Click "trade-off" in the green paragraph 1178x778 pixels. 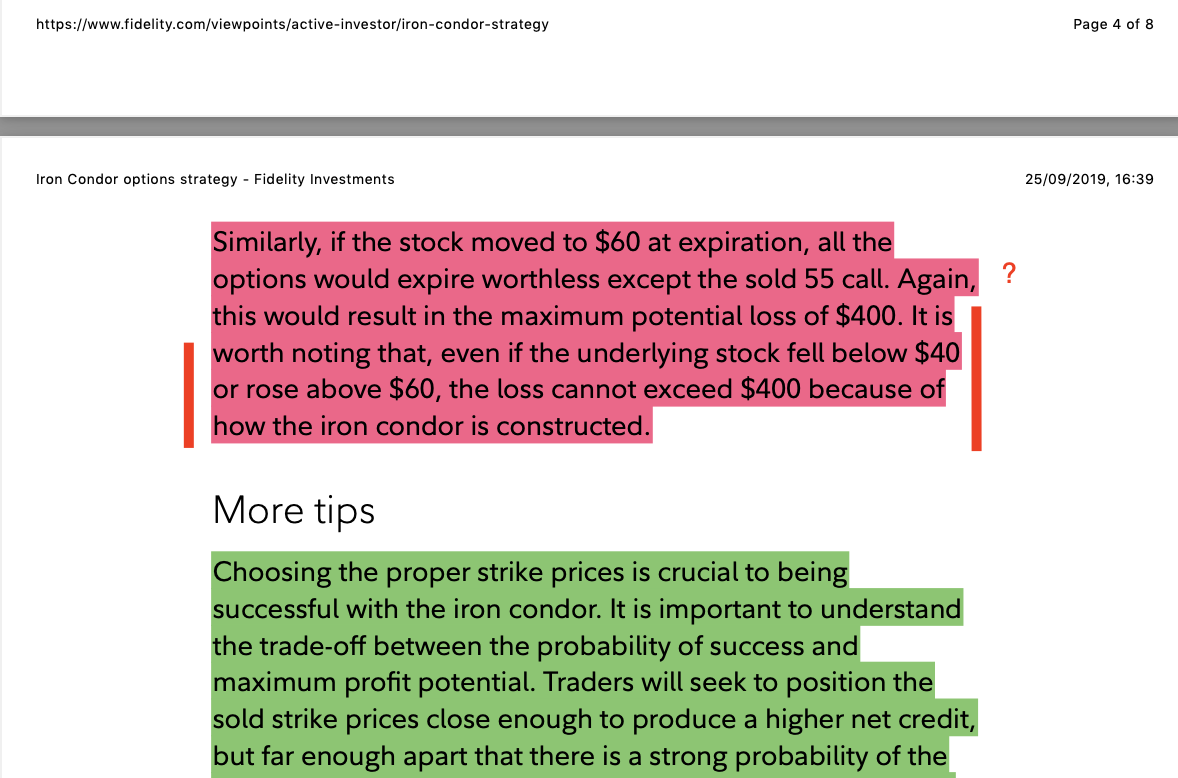point(311,647)
